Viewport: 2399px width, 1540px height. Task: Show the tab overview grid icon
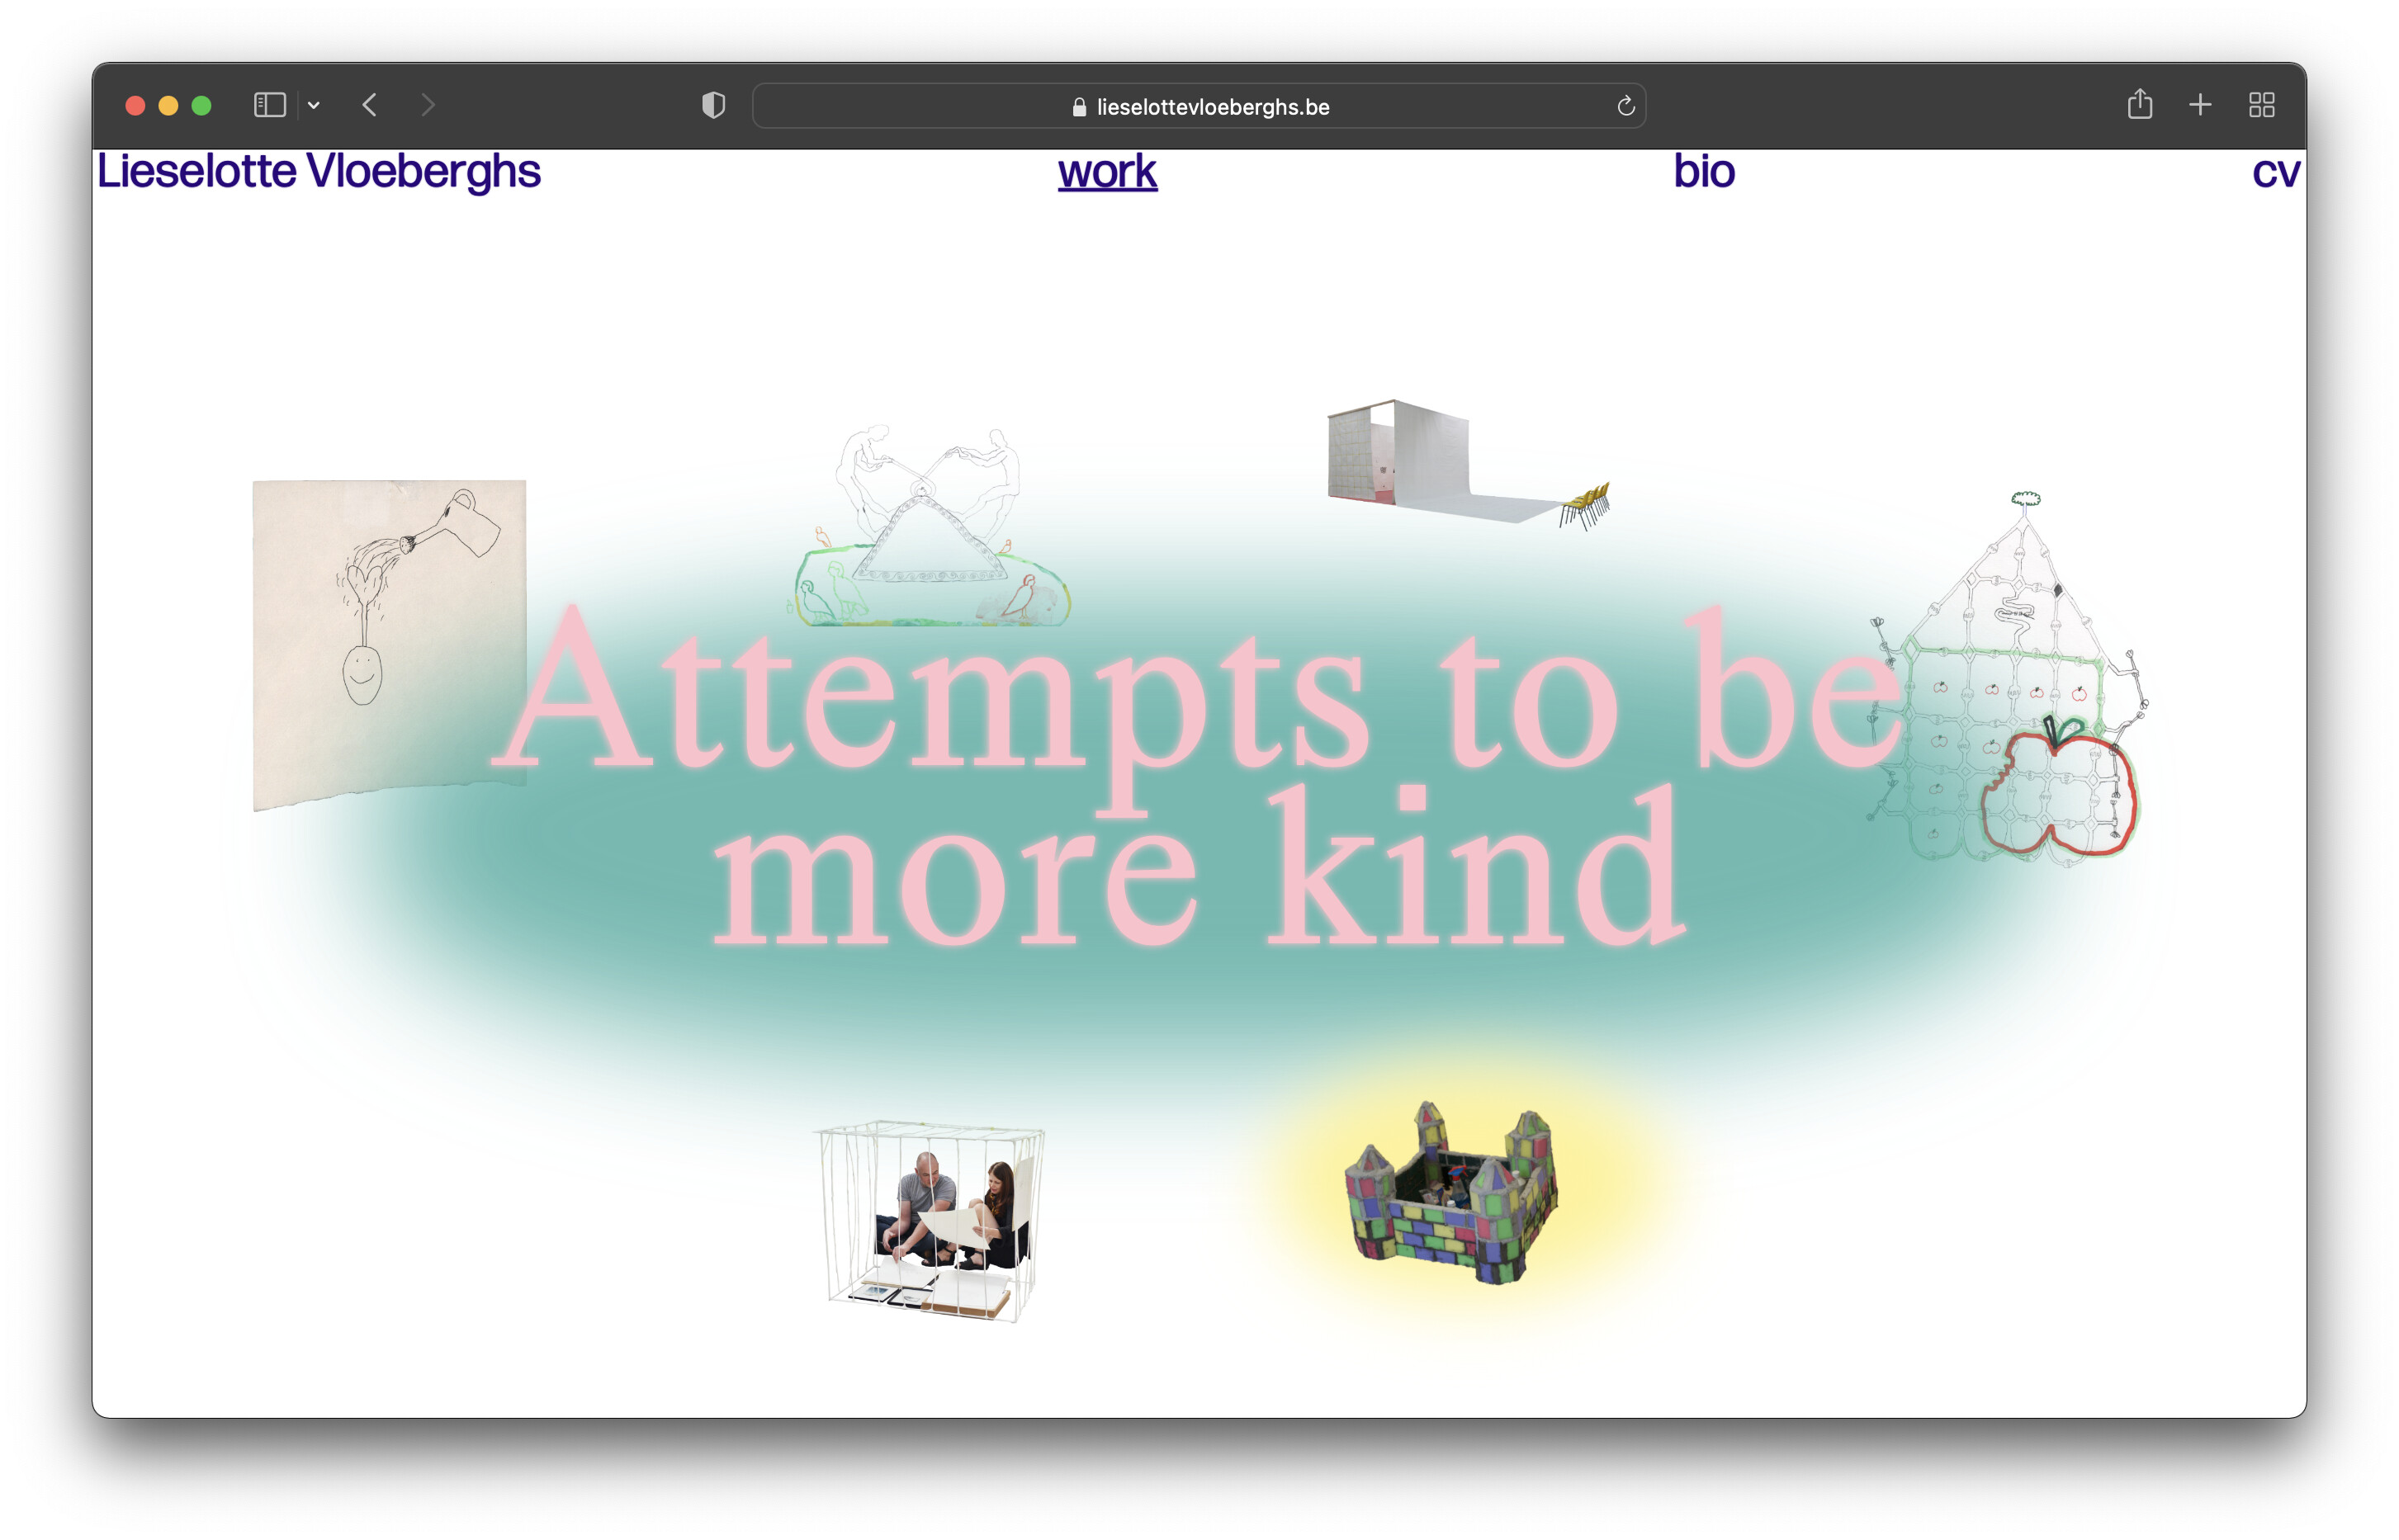(x=2262, y=105)
